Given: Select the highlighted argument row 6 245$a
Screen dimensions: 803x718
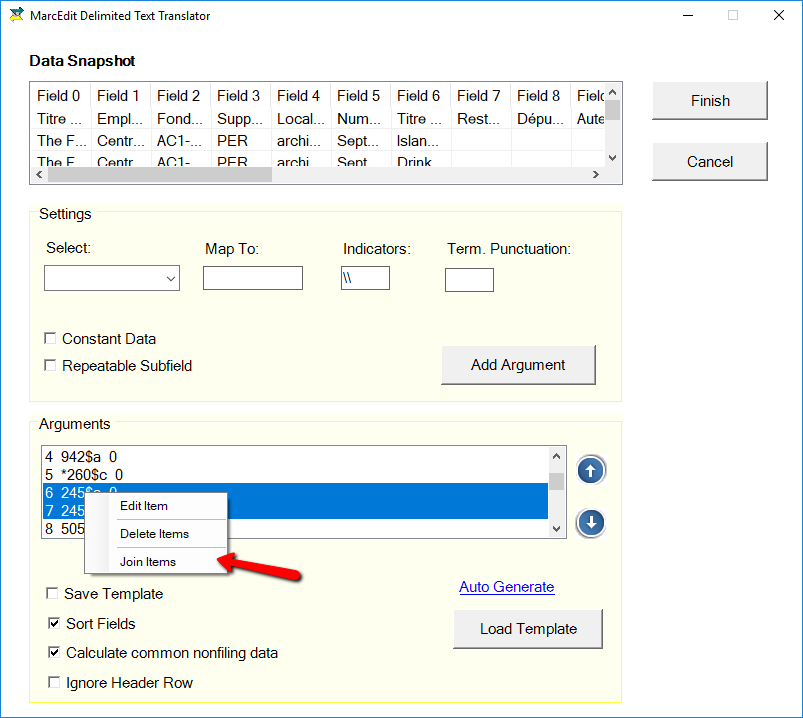Looking at the screenshot, I should tap(295, 492).
